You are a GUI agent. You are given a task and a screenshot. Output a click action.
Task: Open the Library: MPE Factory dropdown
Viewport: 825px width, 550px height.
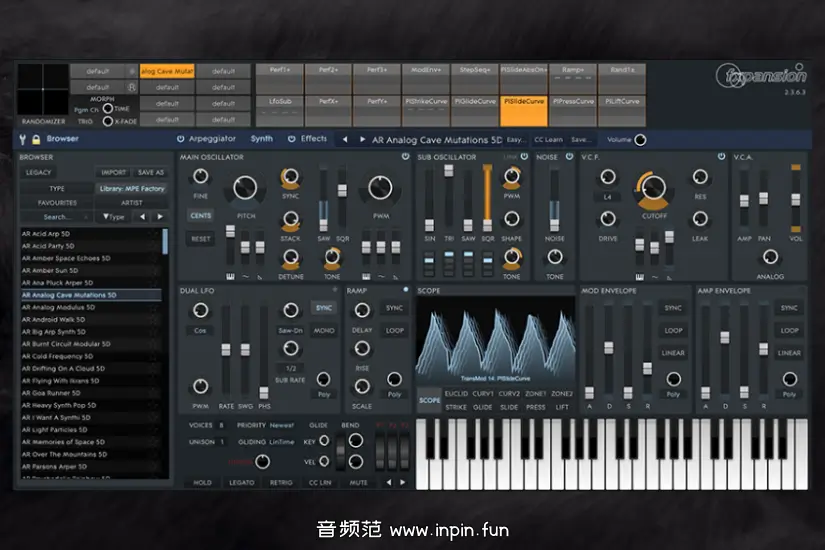point(132,188)
